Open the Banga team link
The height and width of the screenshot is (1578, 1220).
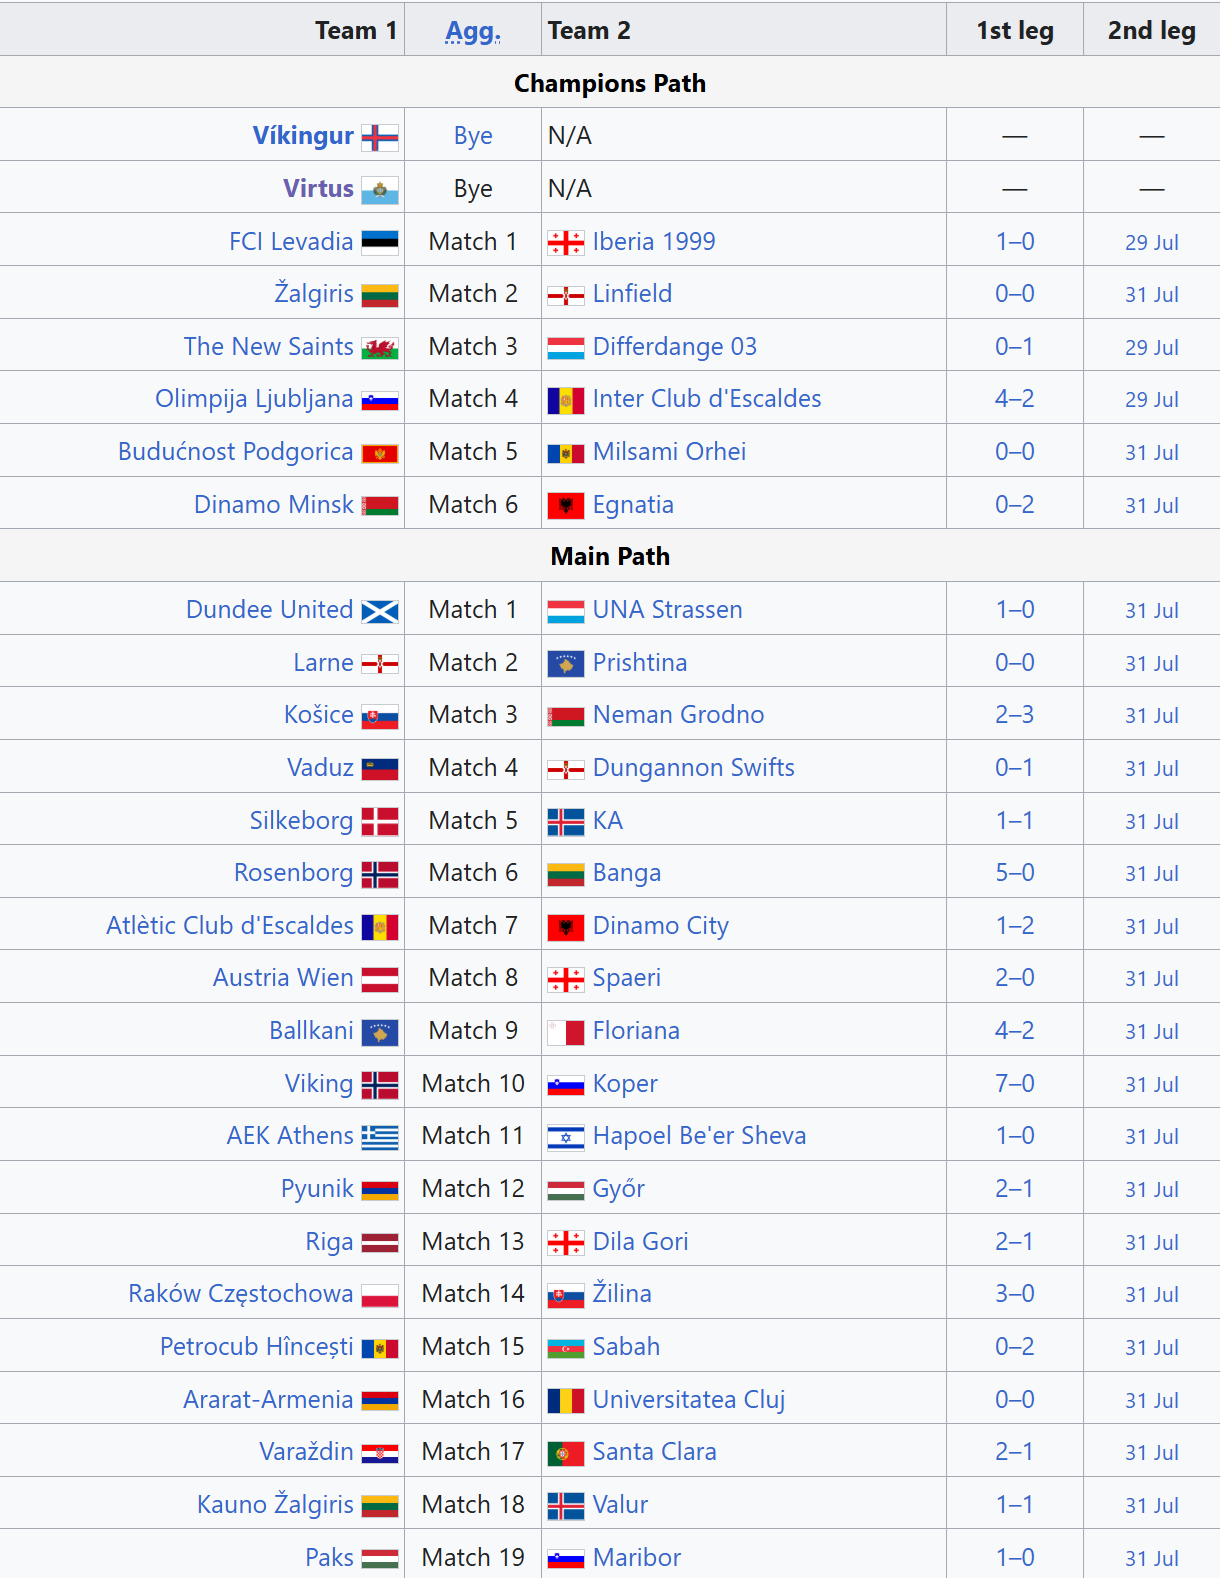[626, 873]
